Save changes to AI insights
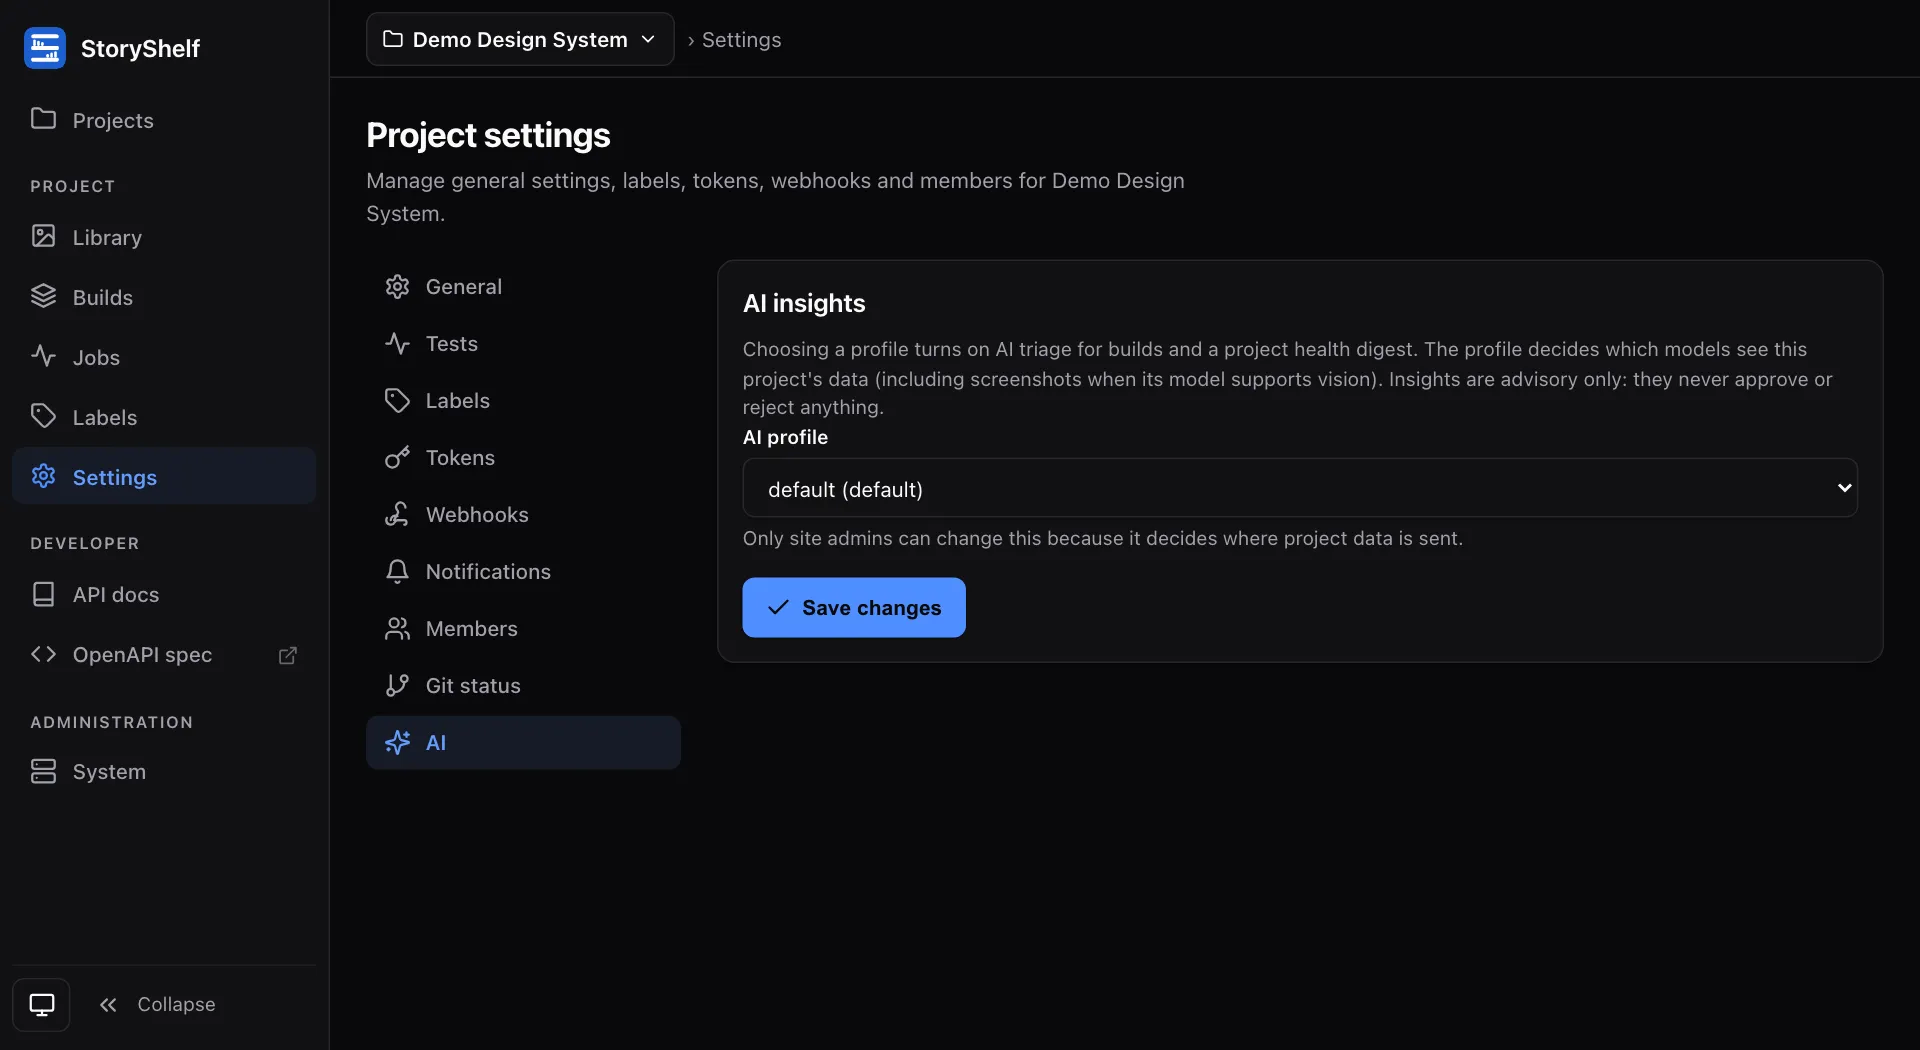Image resolution: width=1920 pixels, height=1050 pixels. (854, 607)
